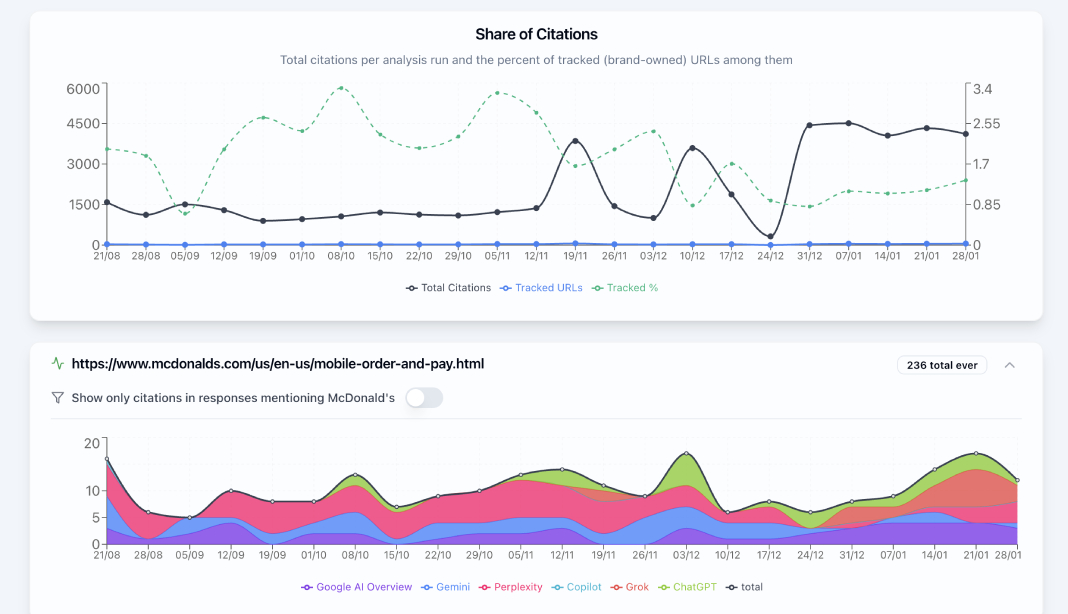Image resolution: width=1068 pixels, height=614 pixels.
Task: Toggle Grok legend entry
Action: [x=632, y=587]
